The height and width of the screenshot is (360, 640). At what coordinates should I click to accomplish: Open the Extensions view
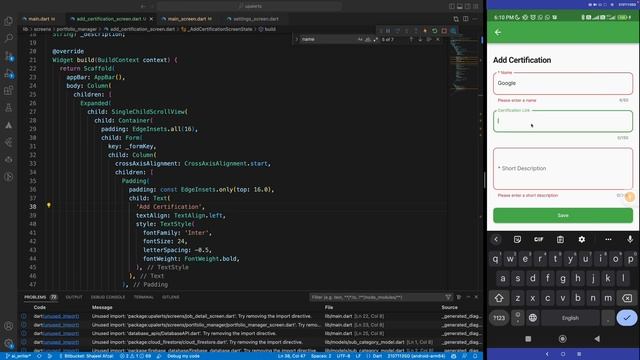click(8, 91)
